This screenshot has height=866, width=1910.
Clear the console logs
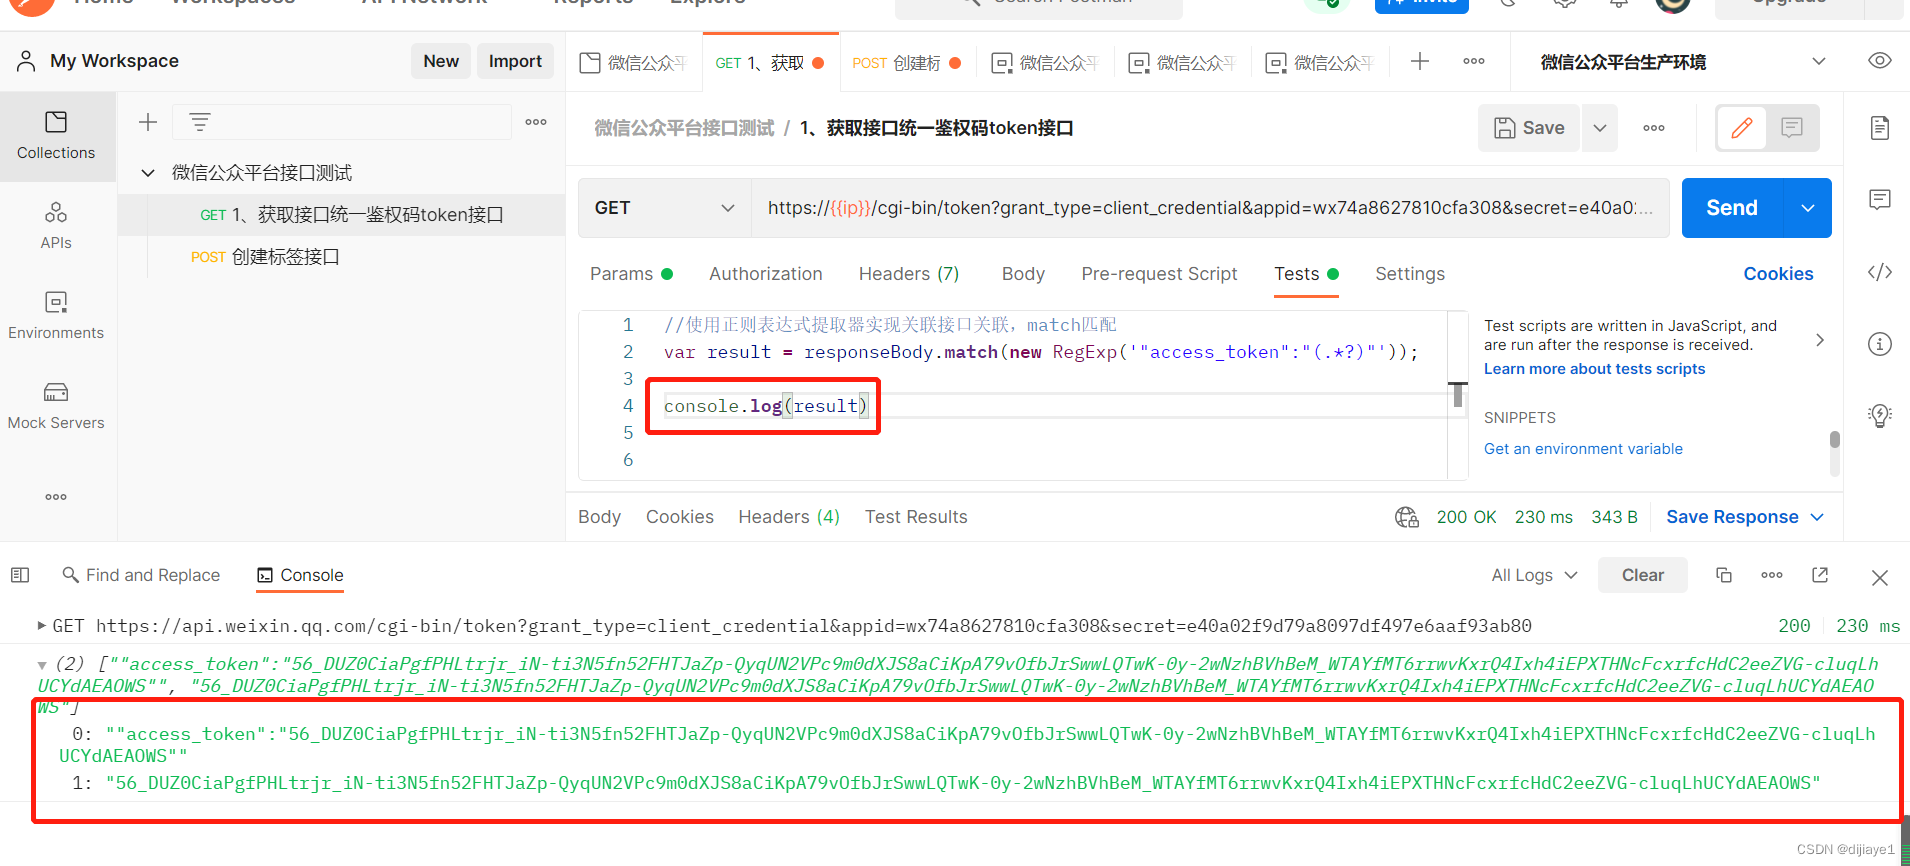[x=1643, y=575]
